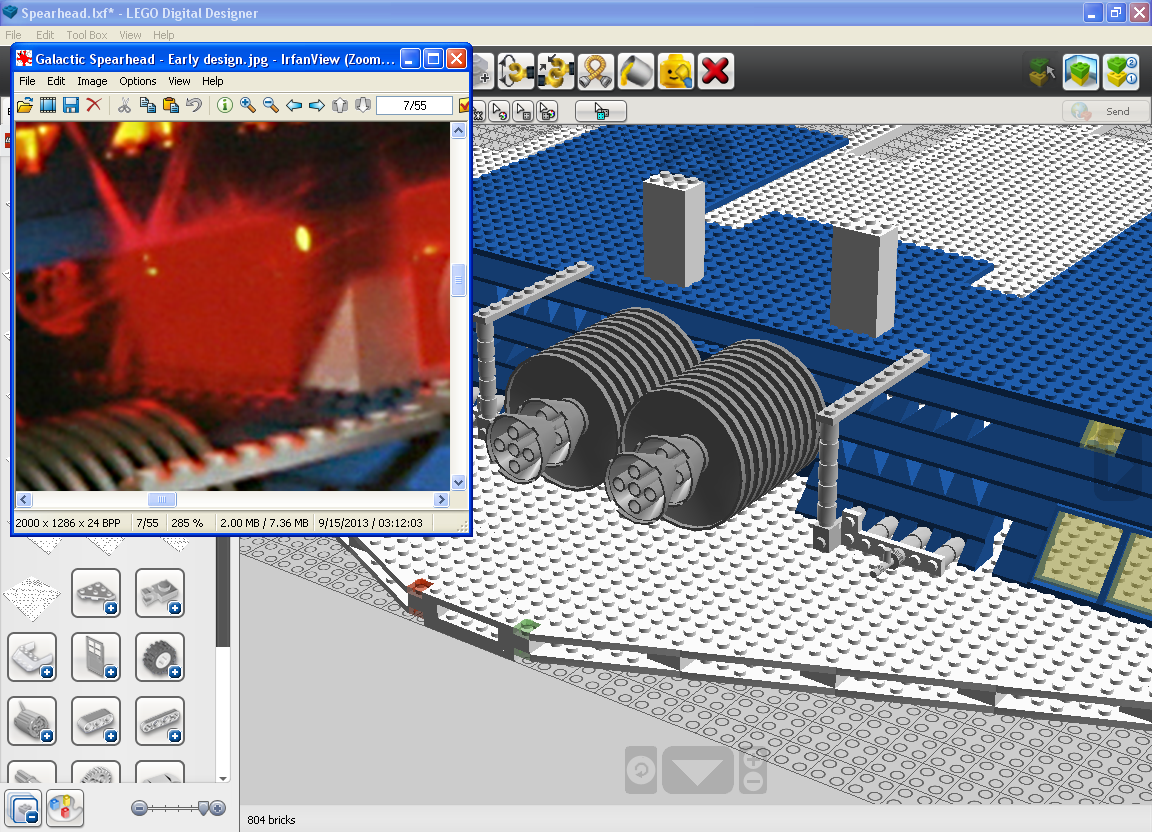This screenshot has height=832, width=1152.
Task: Click the IrfanView Cut scissors icon
Action: point(124,105)
